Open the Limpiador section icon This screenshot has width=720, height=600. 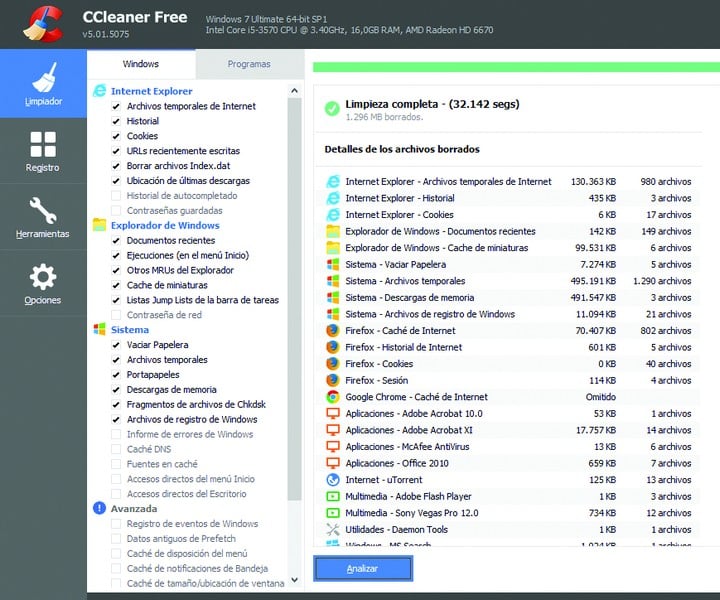(x=45, y=77)
